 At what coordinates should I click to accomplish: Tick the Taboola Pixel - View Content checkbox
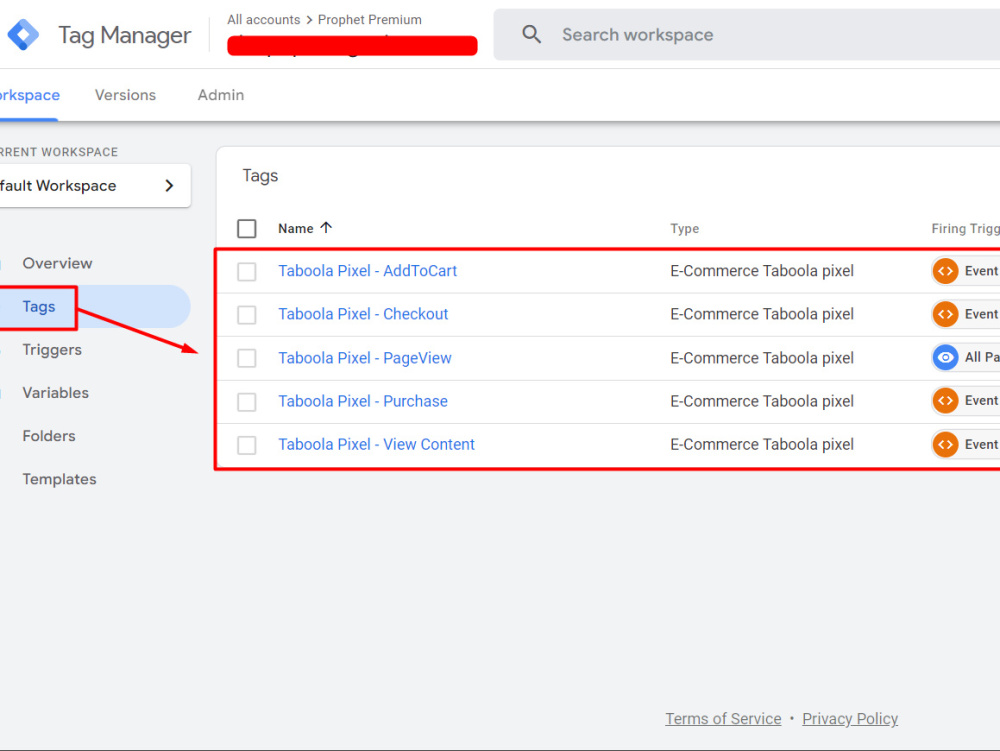click(247, 445)
